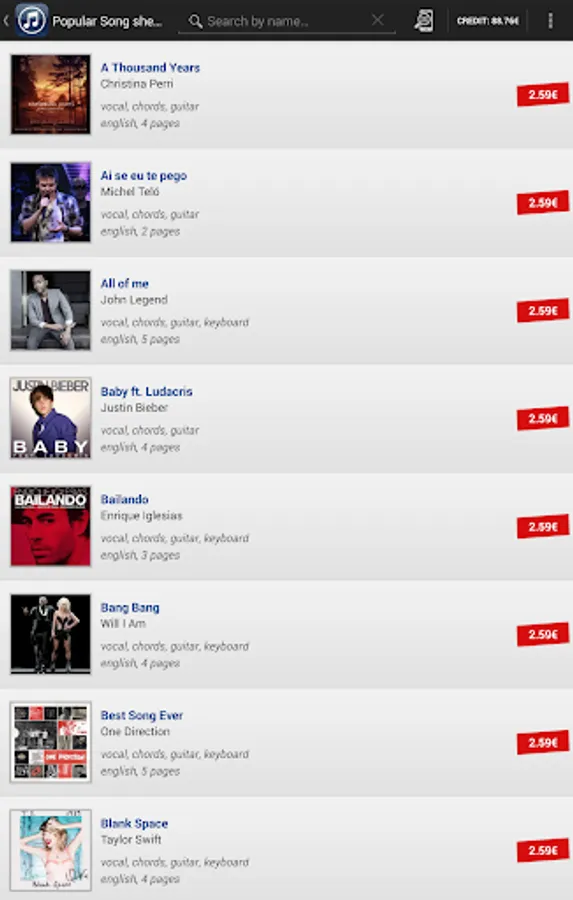Image resolution: width=573 pixels, height=900 pixels.
Task: Tap the One Direction collage thumbnail
Action: click(51, 742)
